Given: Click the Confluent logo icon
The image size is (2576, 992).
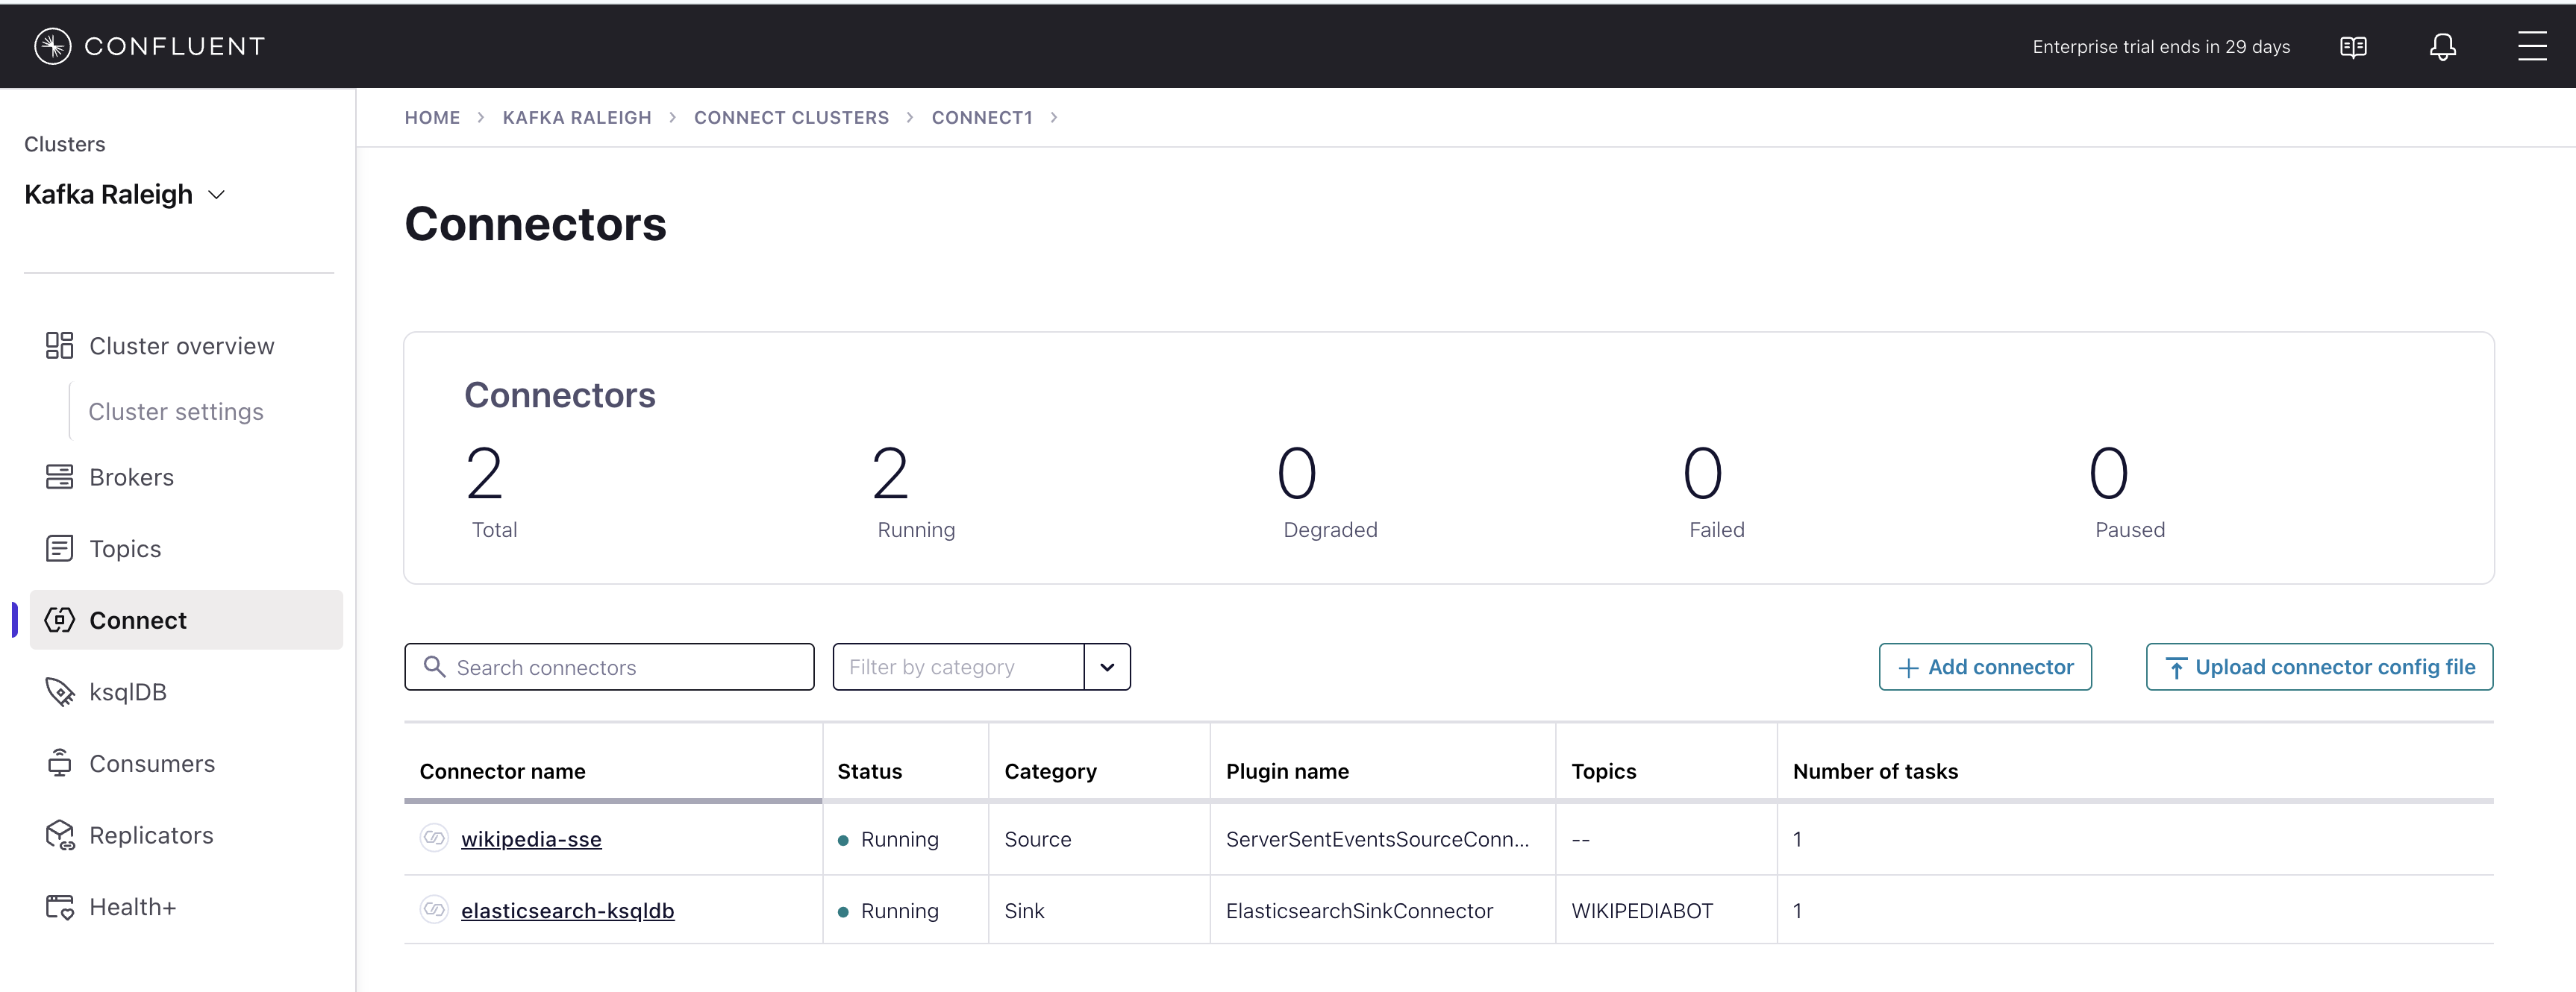Looking at the screenshot, I should (52, 46).
